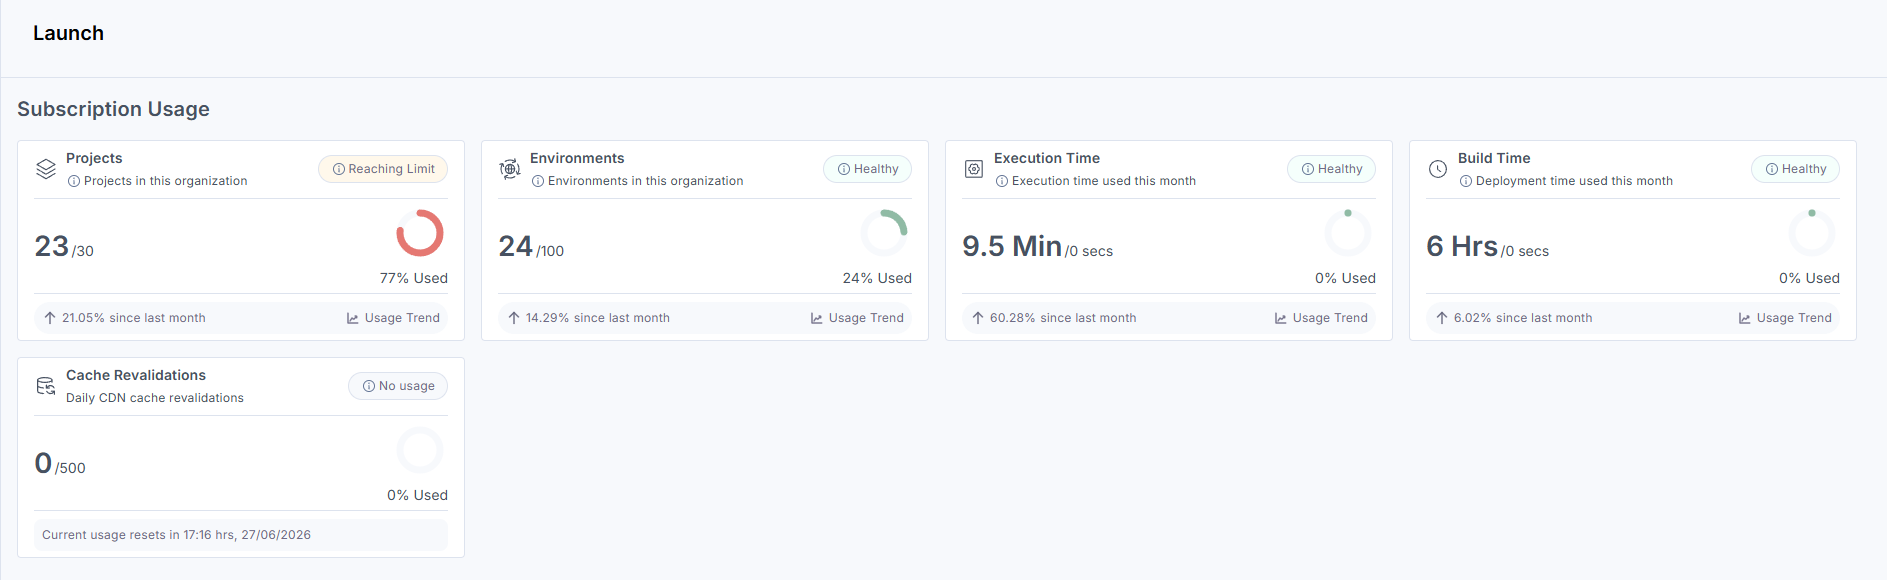Open Usage Trend for Projects

click(x=393, y=318)
